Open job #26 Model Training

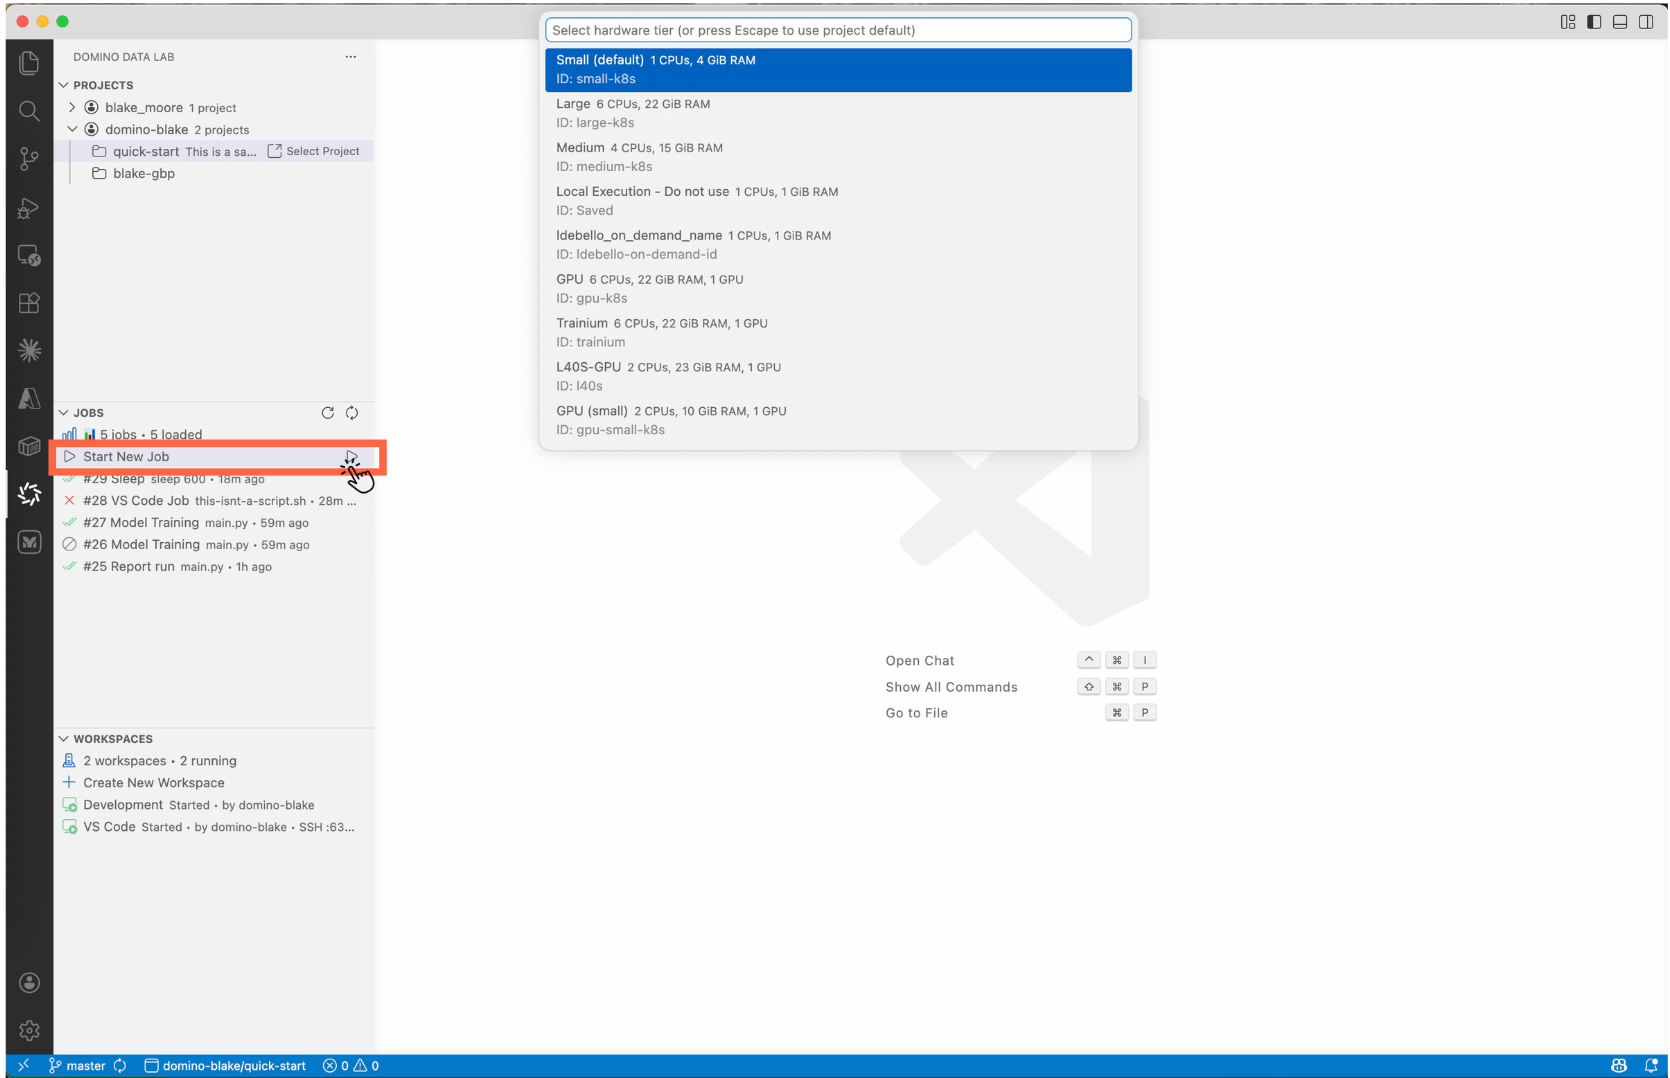[214, 545]
